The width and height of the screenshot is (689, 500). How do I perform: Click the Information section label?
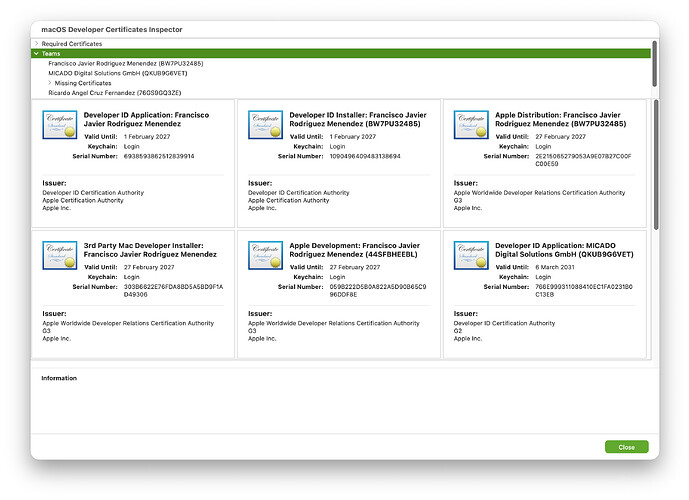coord(59,378)
